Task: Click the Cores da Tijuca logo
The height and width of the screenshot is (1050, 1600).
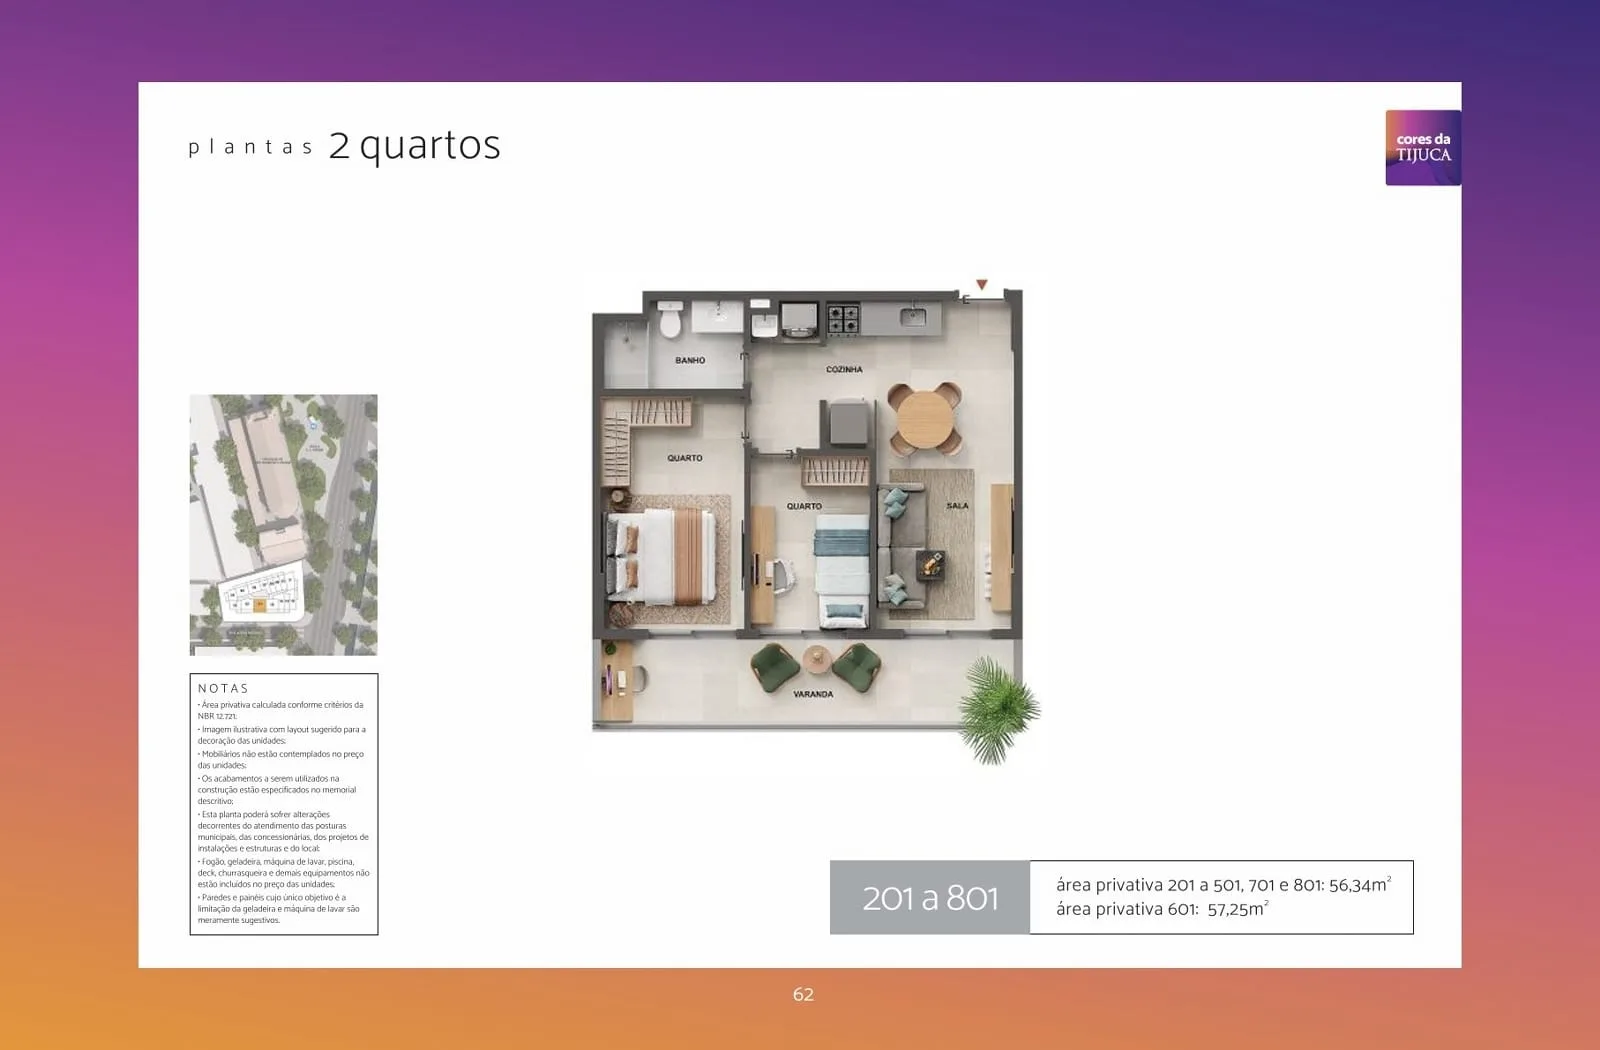Action: pyautogui.click(x=1423, y=148)
